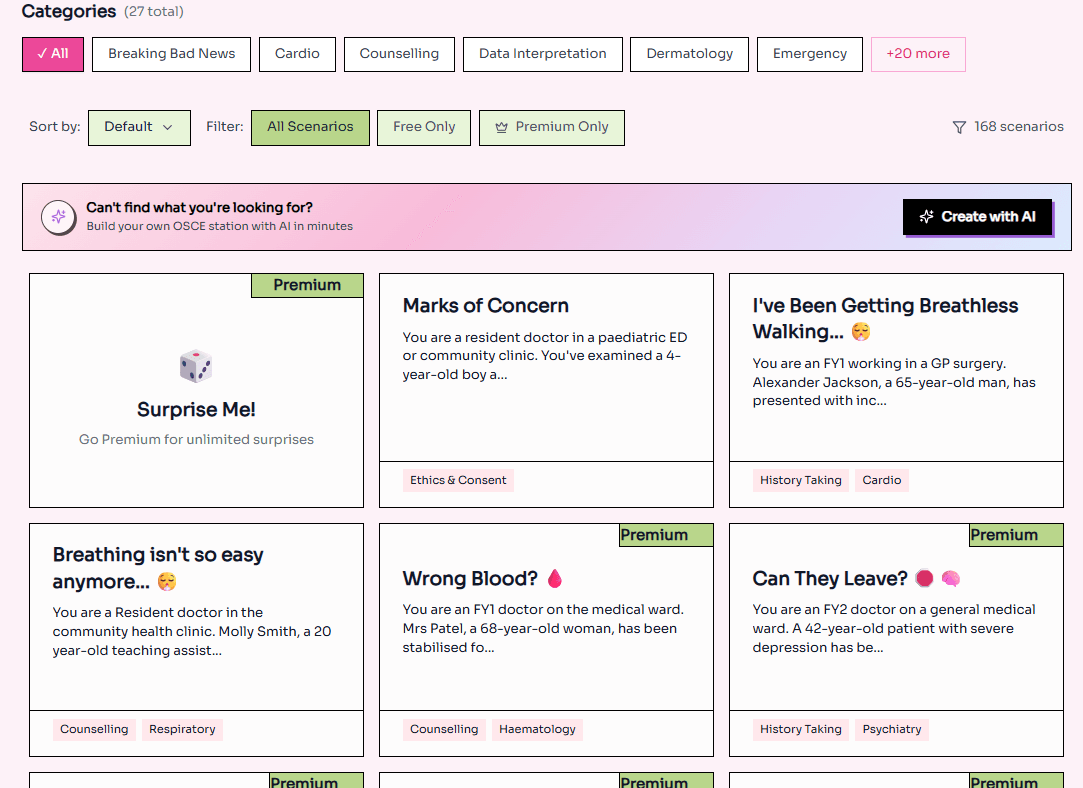Click the crown icon on Premium Only
Screen dimensions: 1083x788
point(502,128)
